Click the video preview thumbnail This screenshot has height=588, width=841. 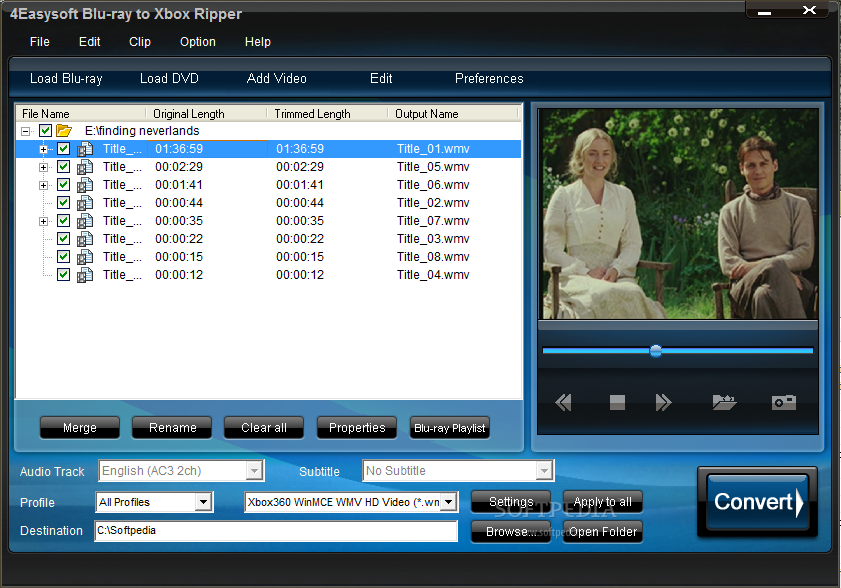point(678,214)
